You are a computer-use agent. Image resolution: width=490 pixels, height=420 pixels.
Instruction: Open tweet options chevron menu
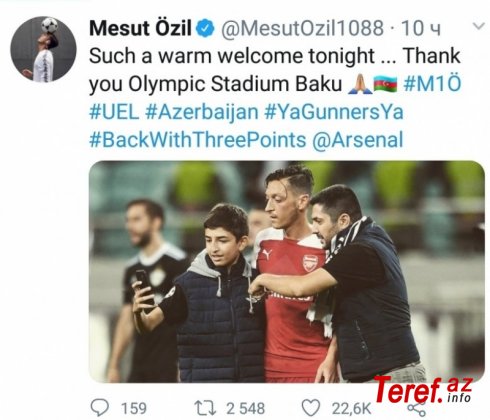pyautogui.click(x=478, y=26)
